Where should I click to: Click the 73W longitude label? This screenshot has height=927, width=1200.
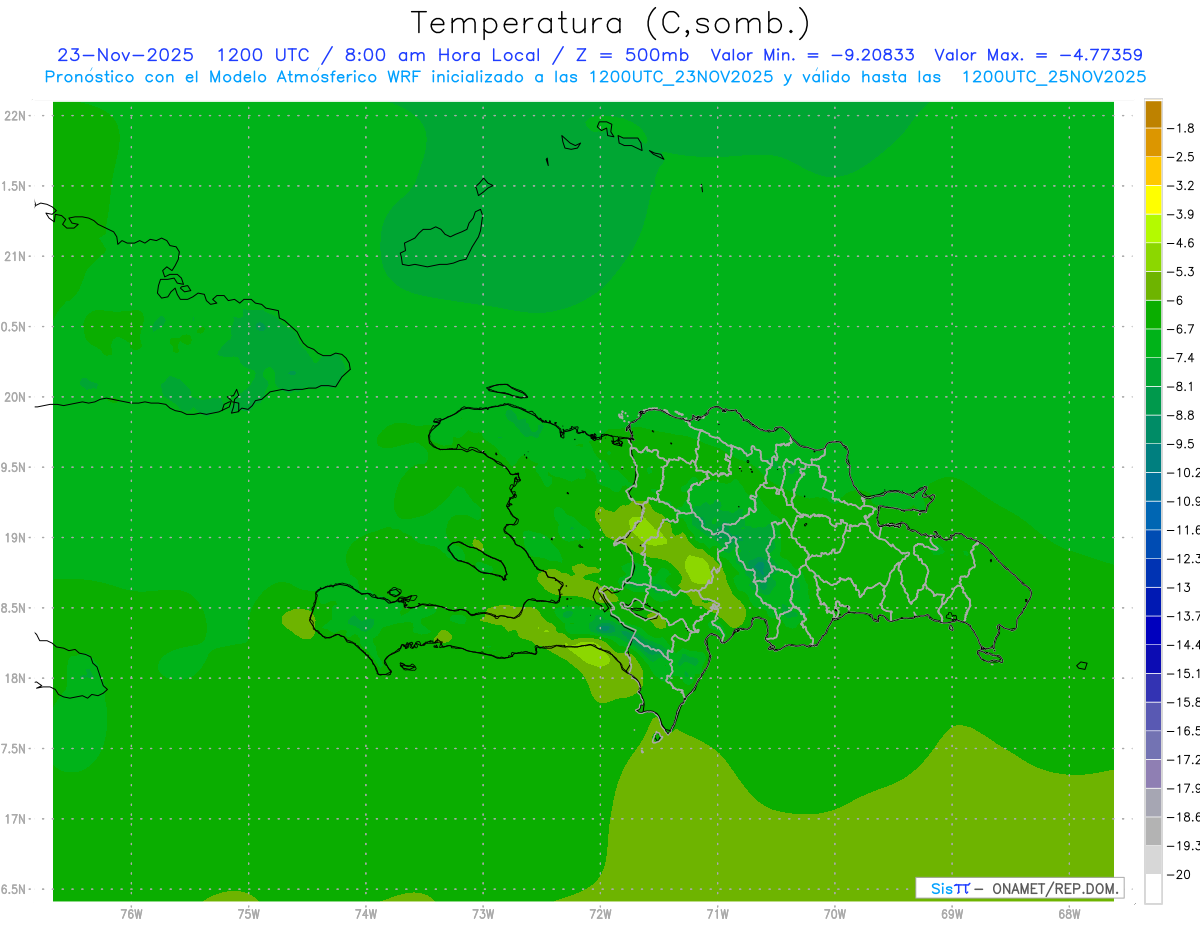[483, 913]
